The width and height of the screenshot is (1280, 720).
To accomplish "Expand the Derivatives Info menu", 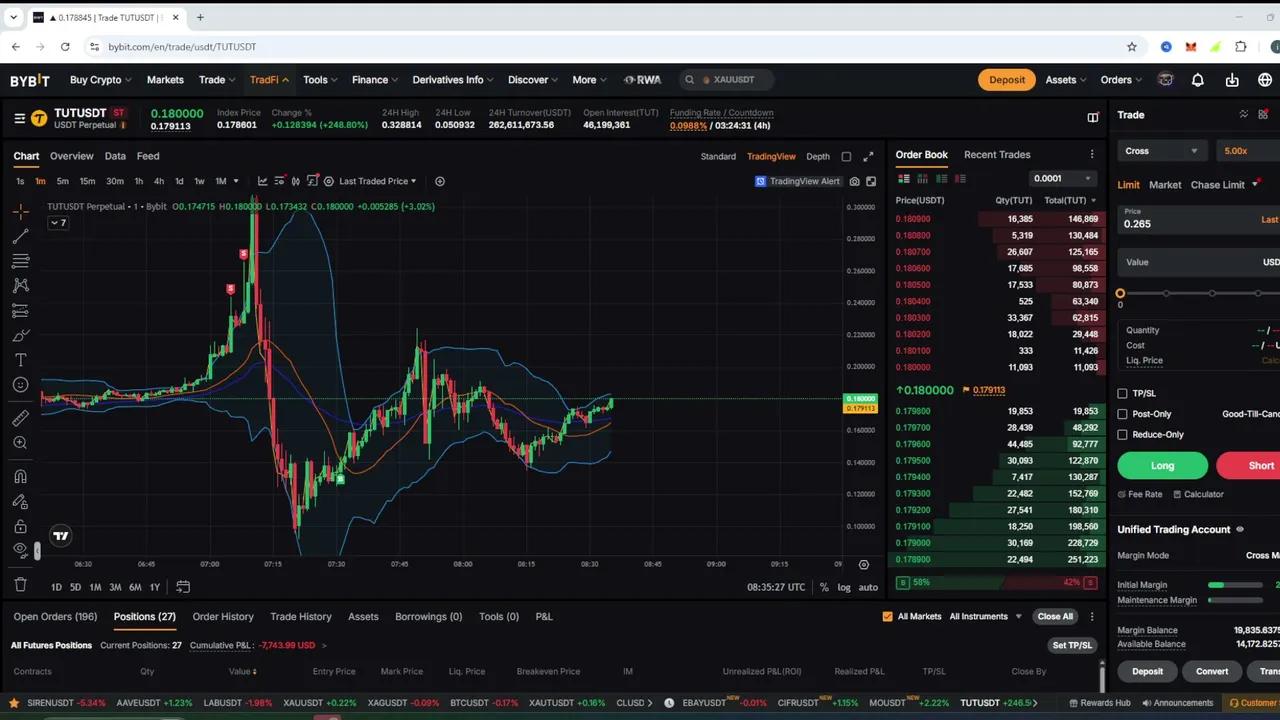I will tap(453, 80).
